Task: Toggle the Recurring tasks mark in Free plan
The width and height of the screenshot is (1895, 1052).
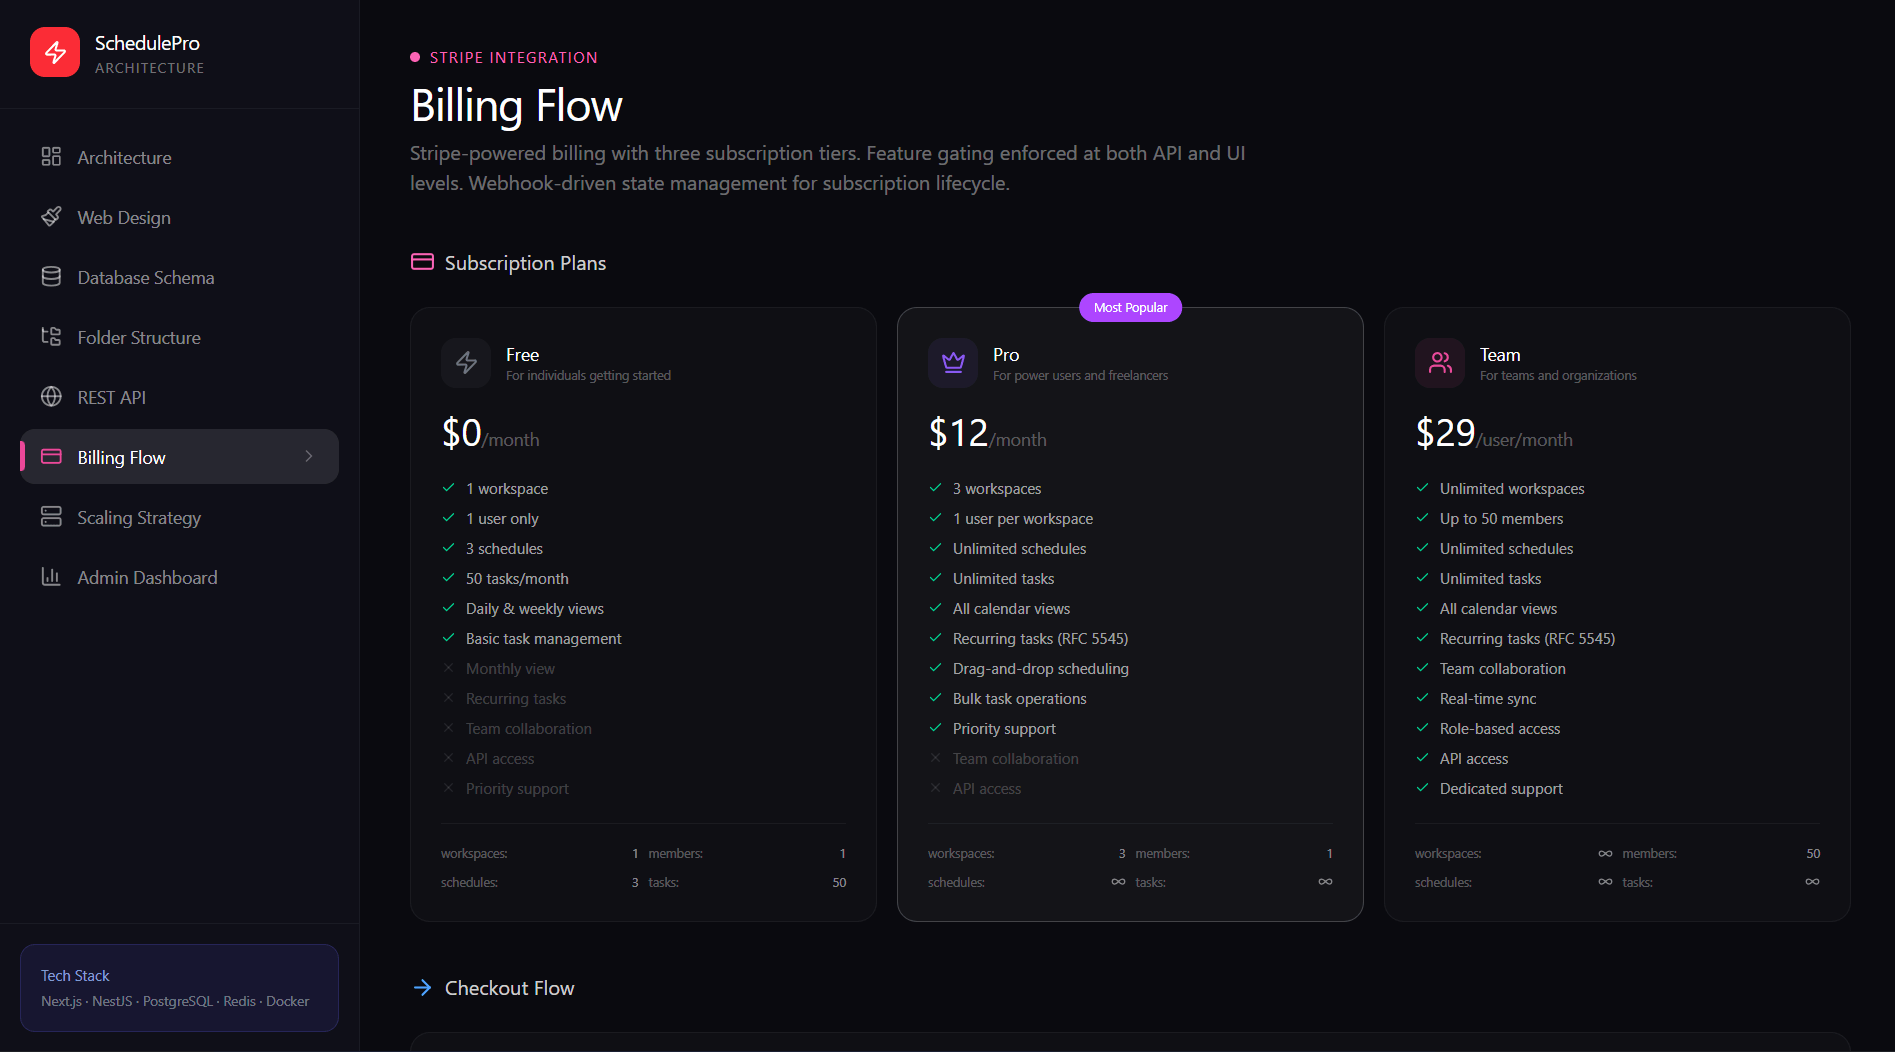Action: (x=449, y=698)
